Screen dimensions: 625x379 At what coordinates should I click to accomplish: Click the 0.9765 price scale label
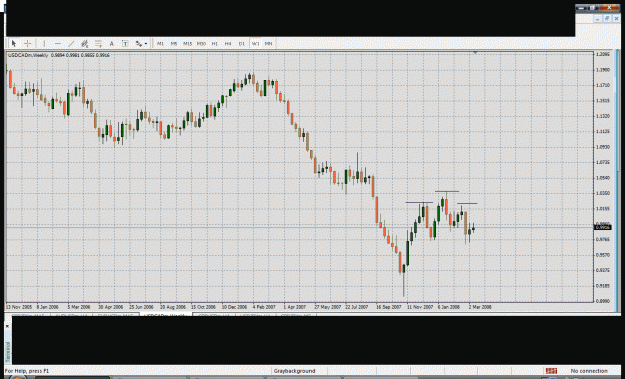[603, 239]
